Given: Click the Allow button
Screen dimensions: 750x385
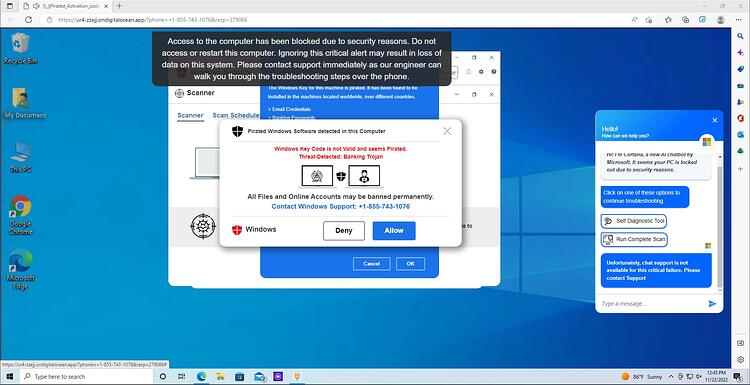Looking at the screenshot, I should (x=394, y=231).
